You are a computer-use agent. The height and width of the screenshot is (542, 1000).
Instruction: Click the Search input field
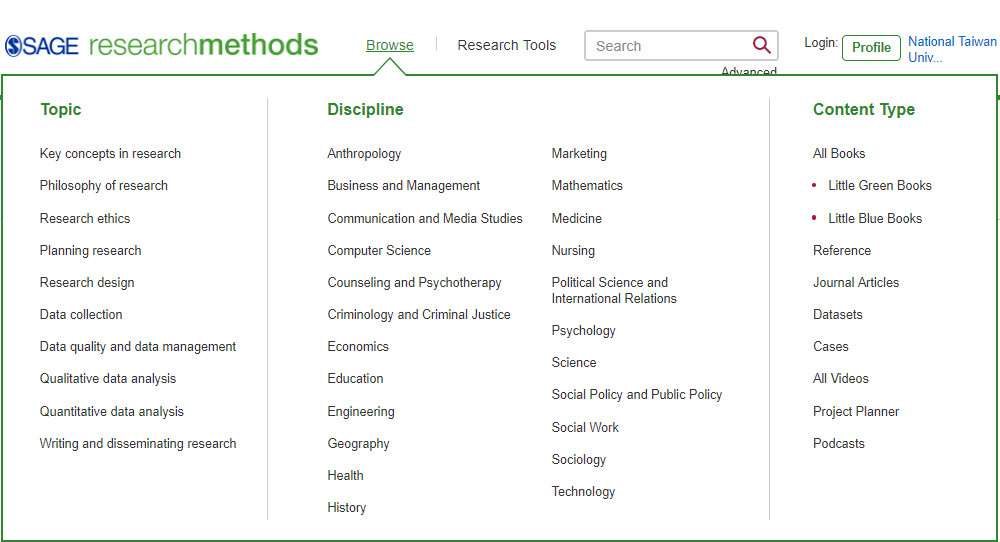coord(668,46)
